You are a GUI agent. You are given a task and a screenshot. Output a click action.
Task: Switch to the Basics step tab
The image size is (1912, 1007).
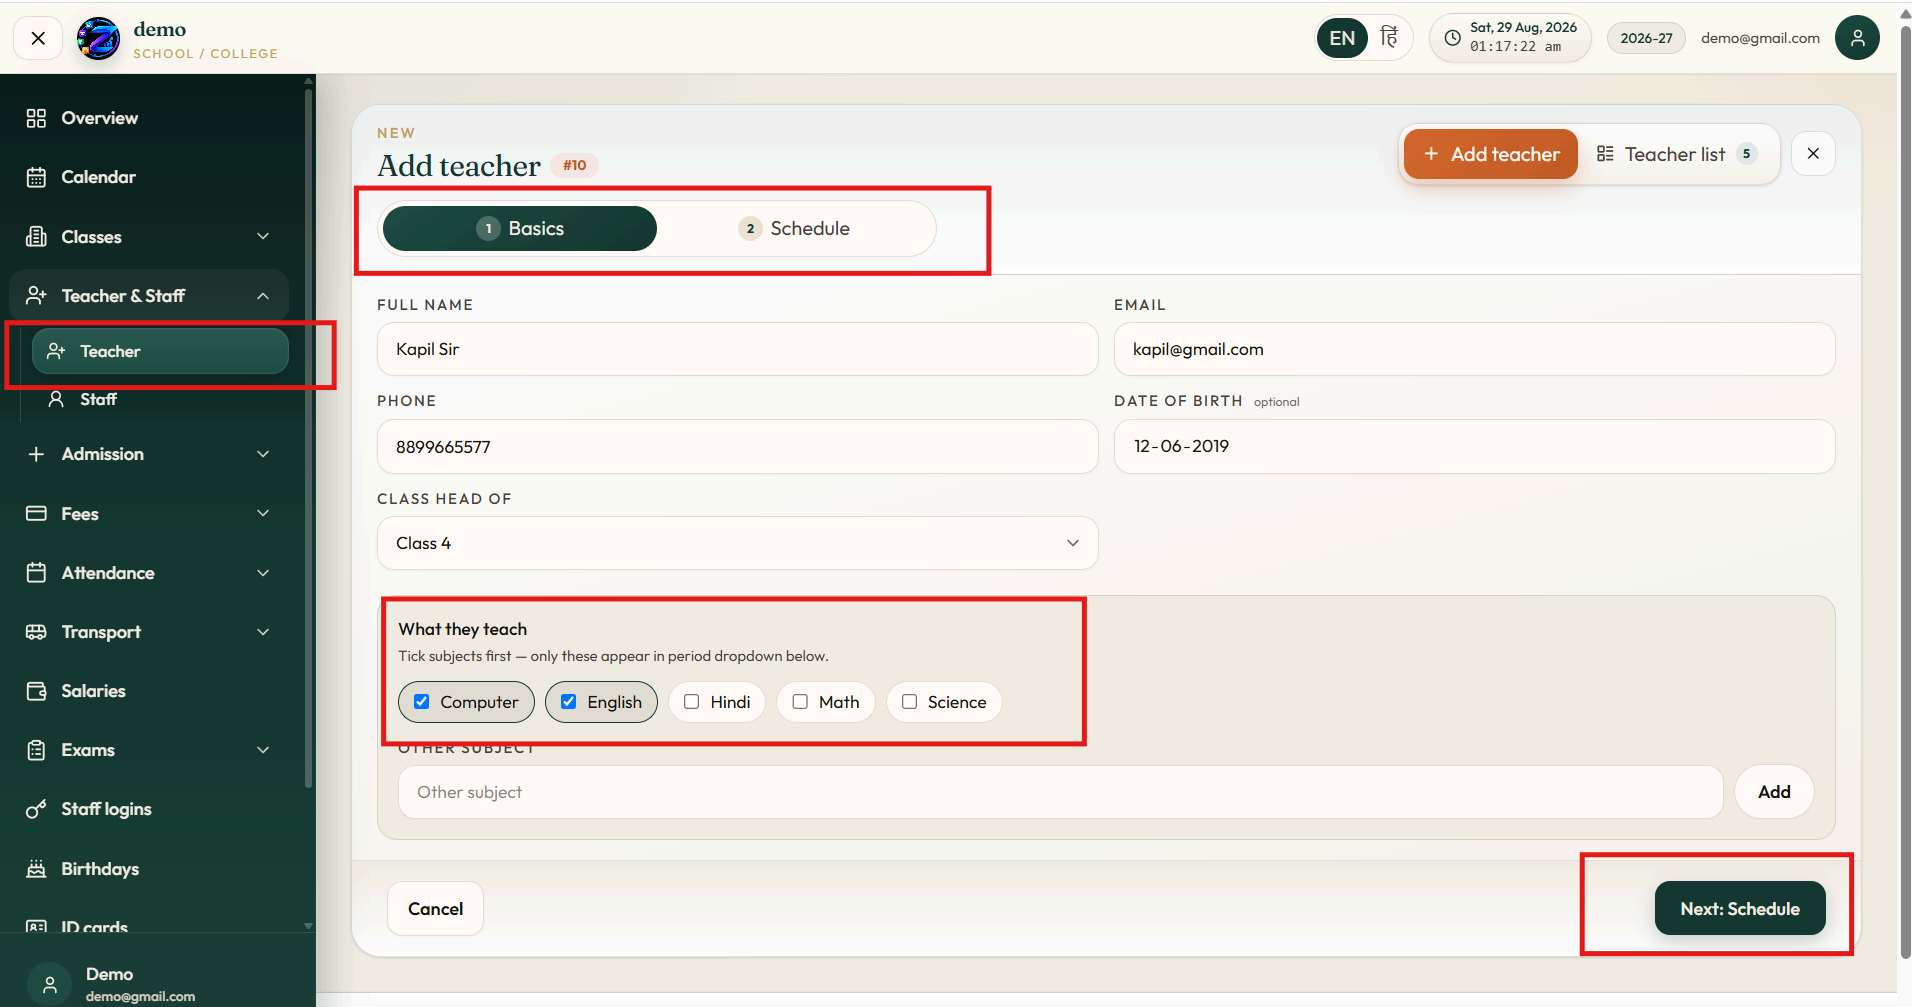519,228
